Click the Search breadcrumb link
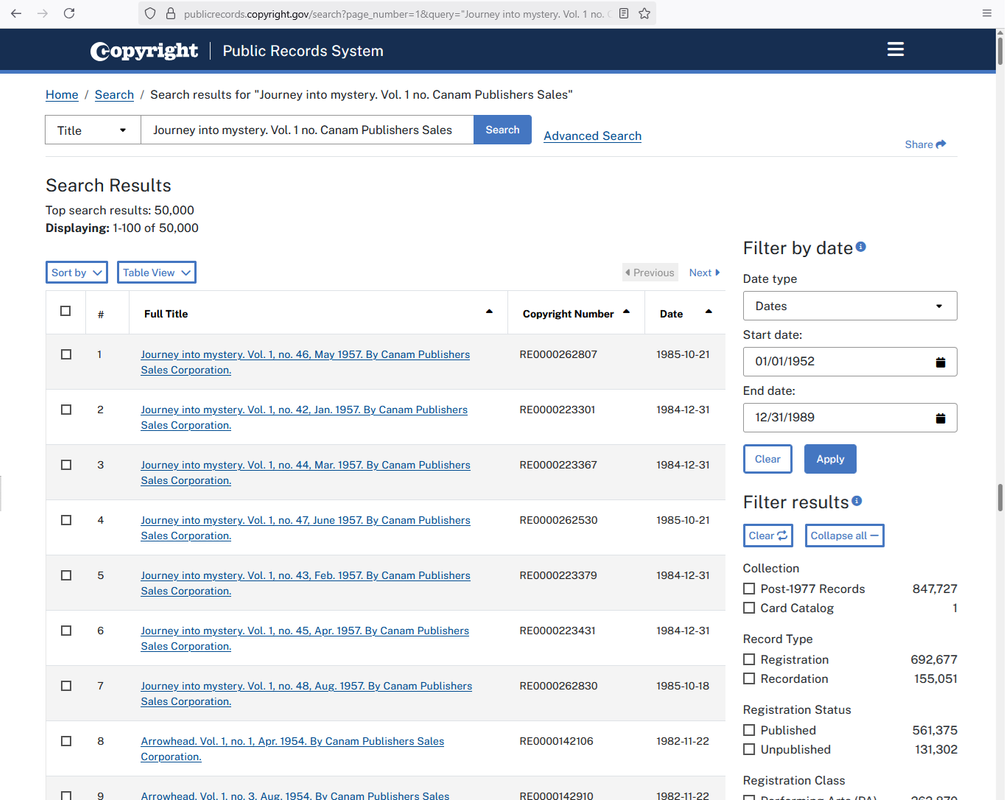Image resolution: width=1006 pixels, height=800 pixels. pos(114,95)
